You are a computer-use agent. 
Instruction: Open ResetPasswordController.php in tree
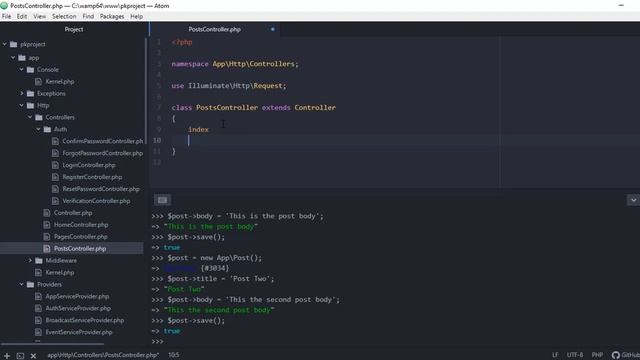pos(101,189)
